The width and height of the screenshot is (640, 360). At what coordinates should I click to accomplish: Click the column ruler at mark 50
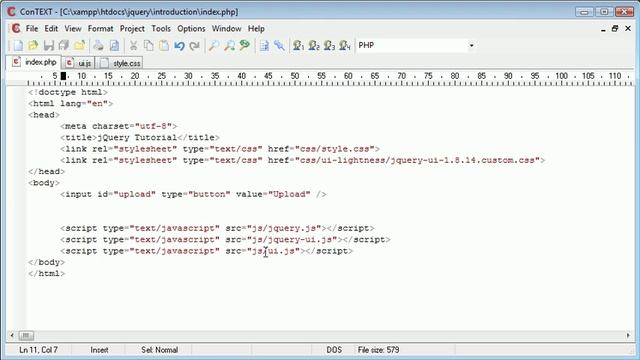click(295, 76)
